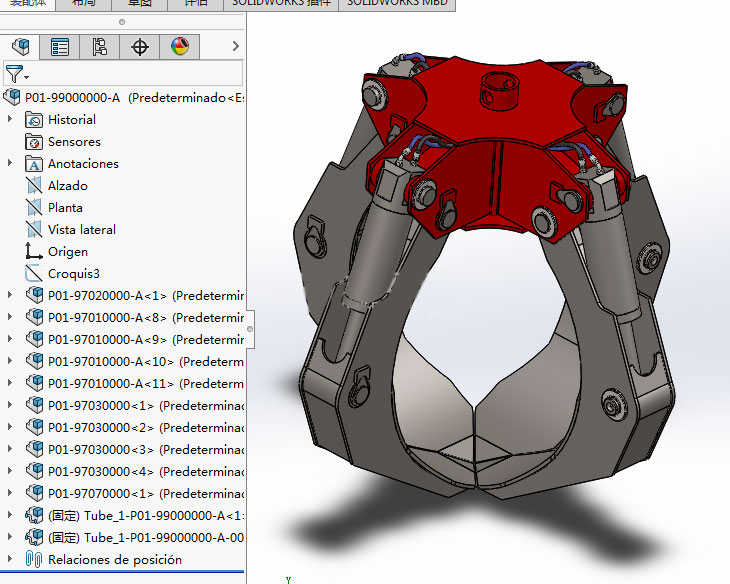Click the tree filter funnel icon
This screenshot has height=584, width=730.
click(x=14, y=74)
